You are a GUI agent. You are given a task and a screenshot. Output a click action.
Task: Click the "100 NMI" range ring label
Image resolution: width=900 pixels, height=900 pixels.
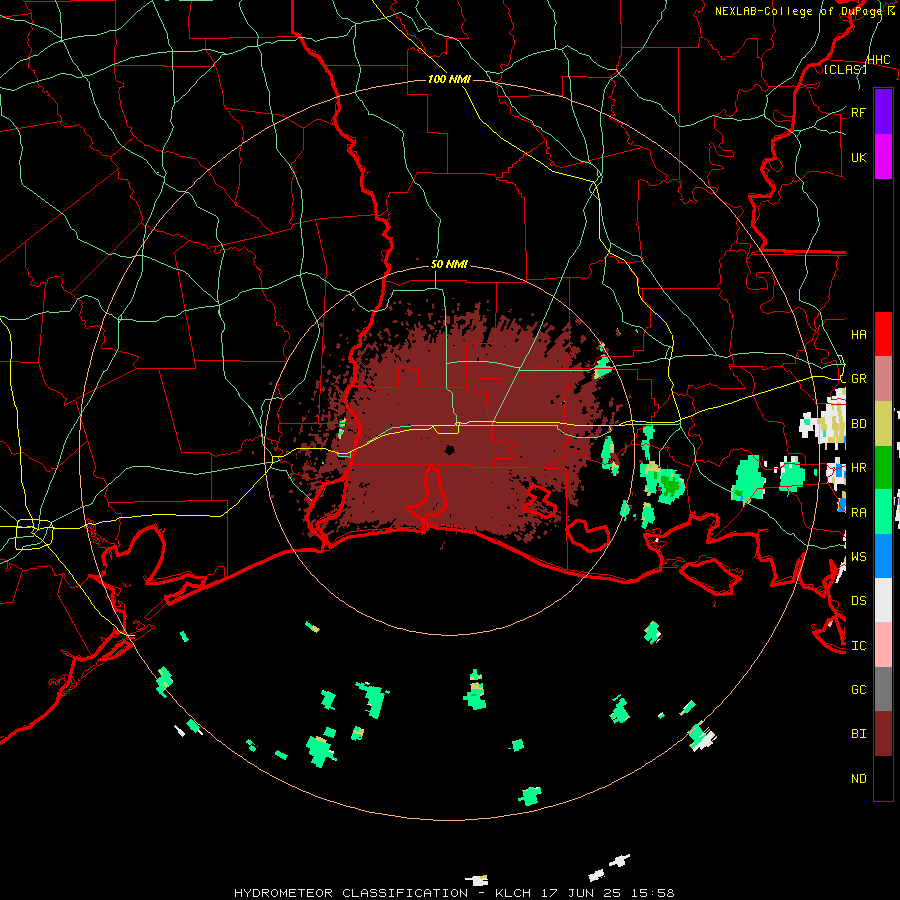[x=449, y=79]
